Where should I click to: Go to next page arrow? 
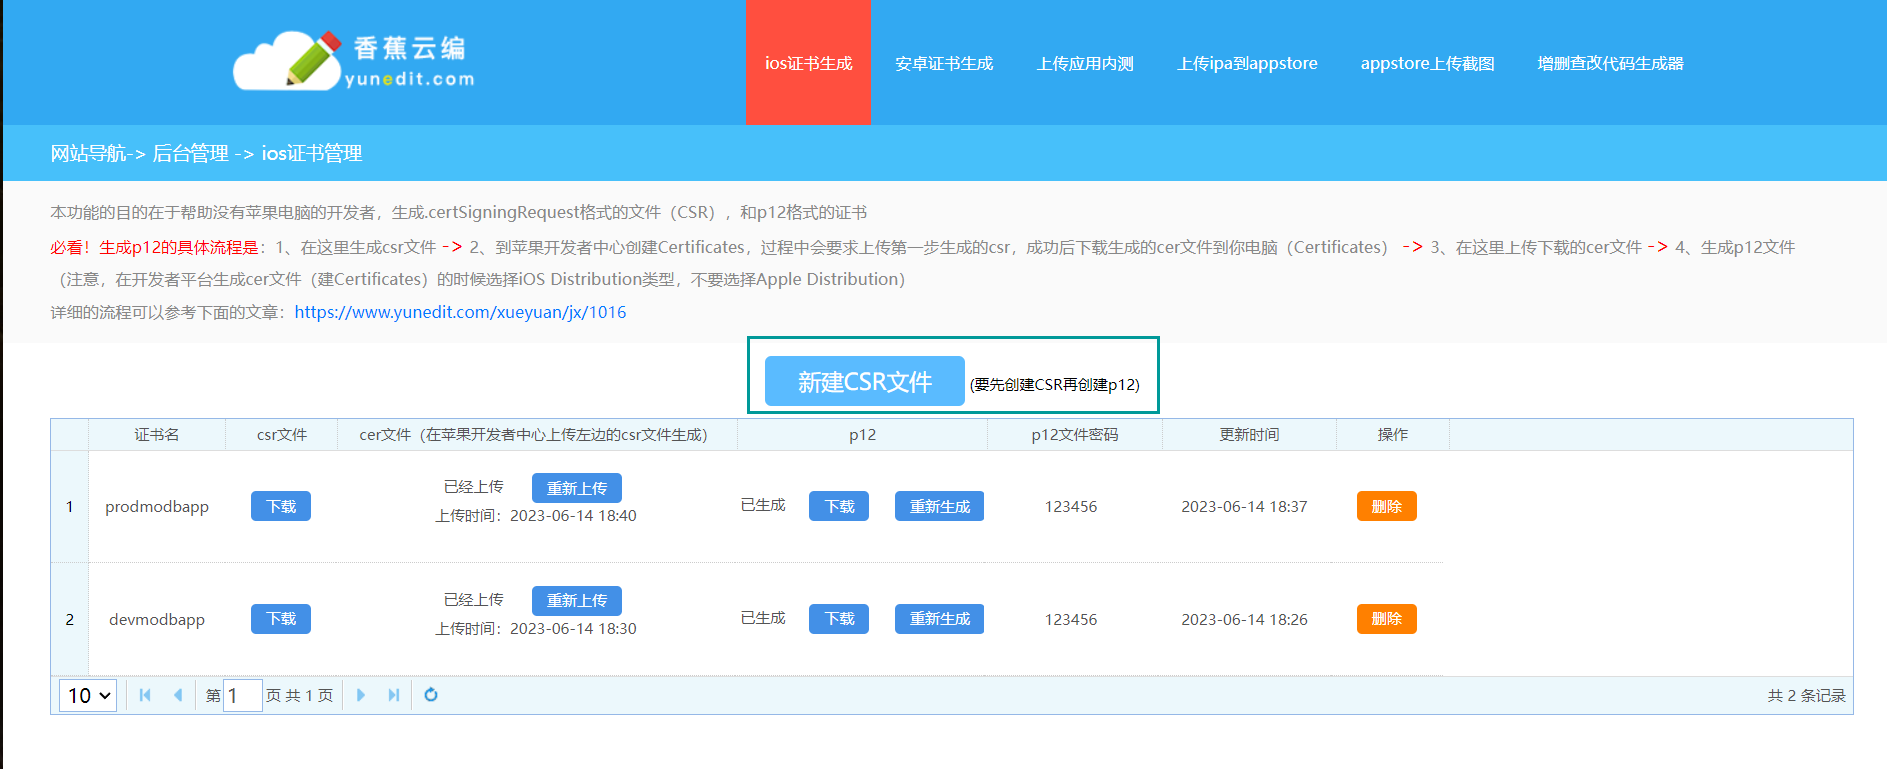[x=361, y=695]
